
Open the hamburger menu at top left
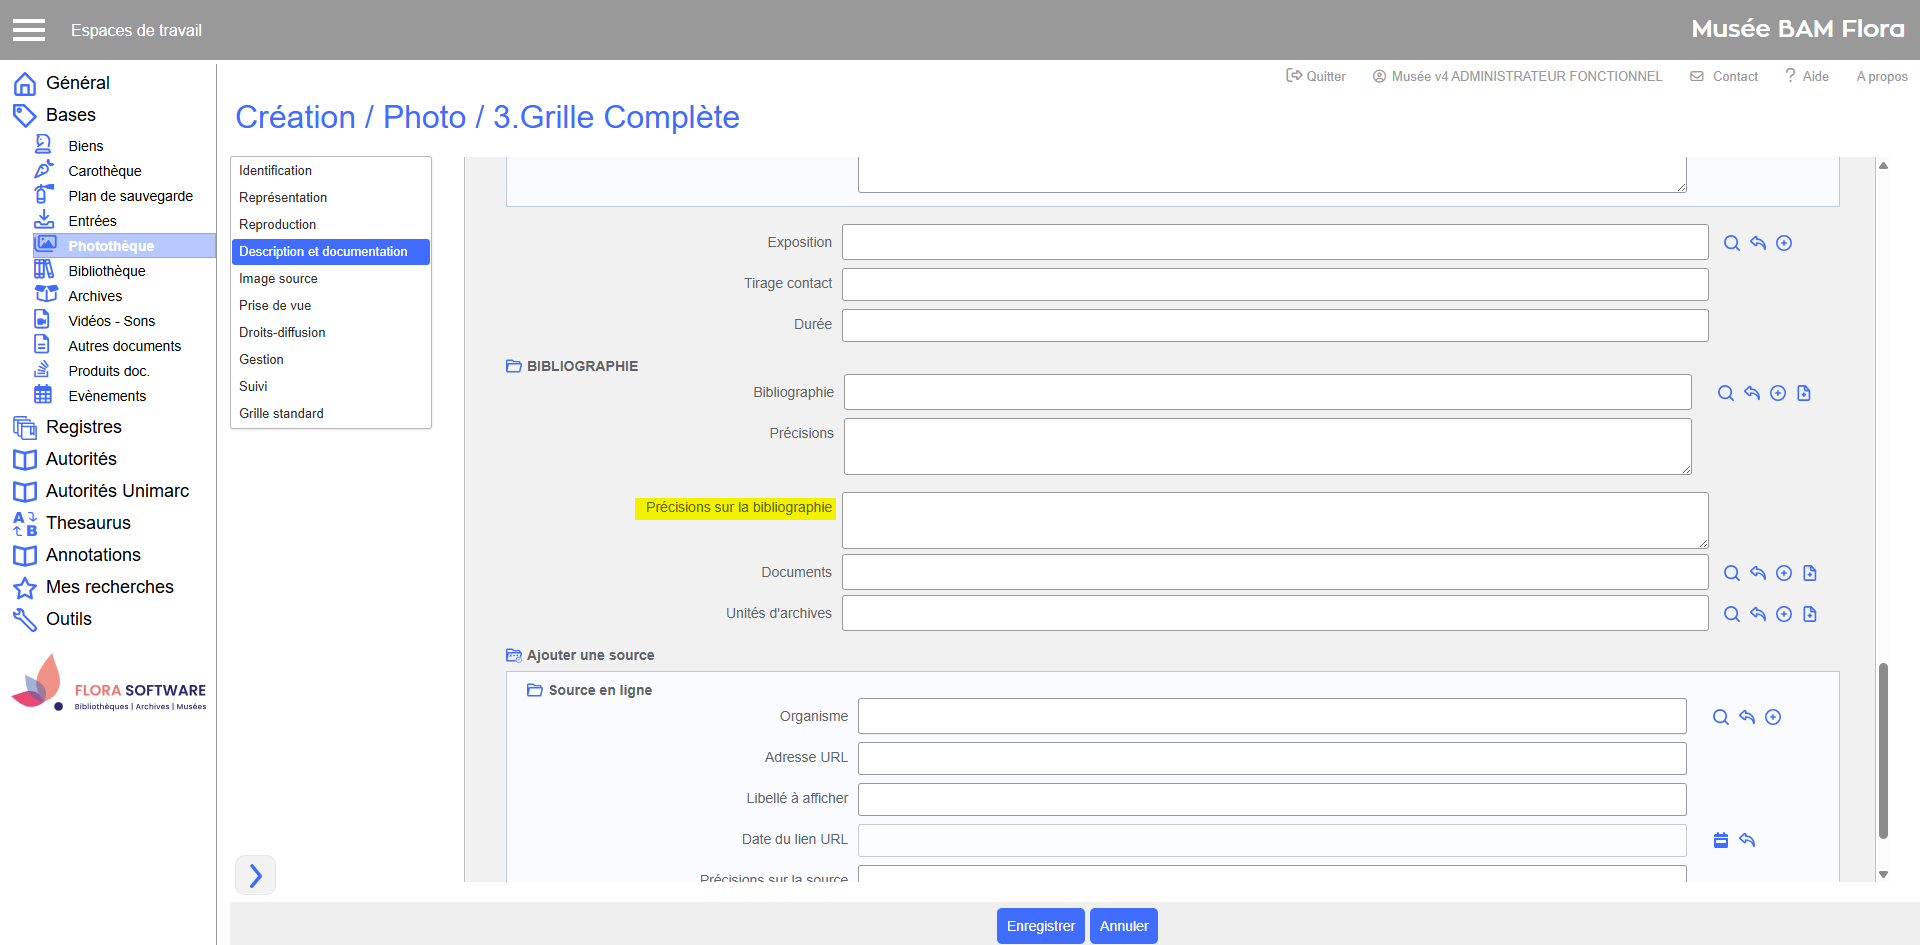pyautogui.click(x=29, y=30)
